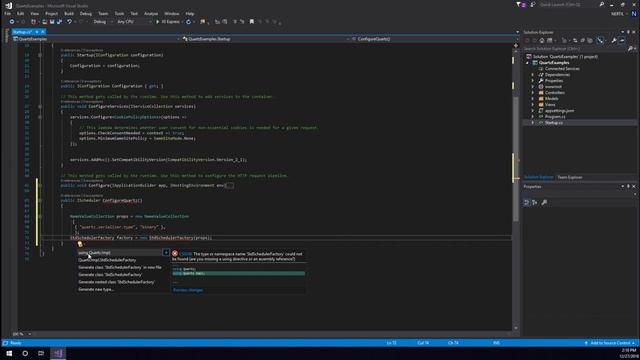Toggle auto-hide pin on Properties panel
The height and width of the screenshot is (360, 640).
click(x=629, y=187)
